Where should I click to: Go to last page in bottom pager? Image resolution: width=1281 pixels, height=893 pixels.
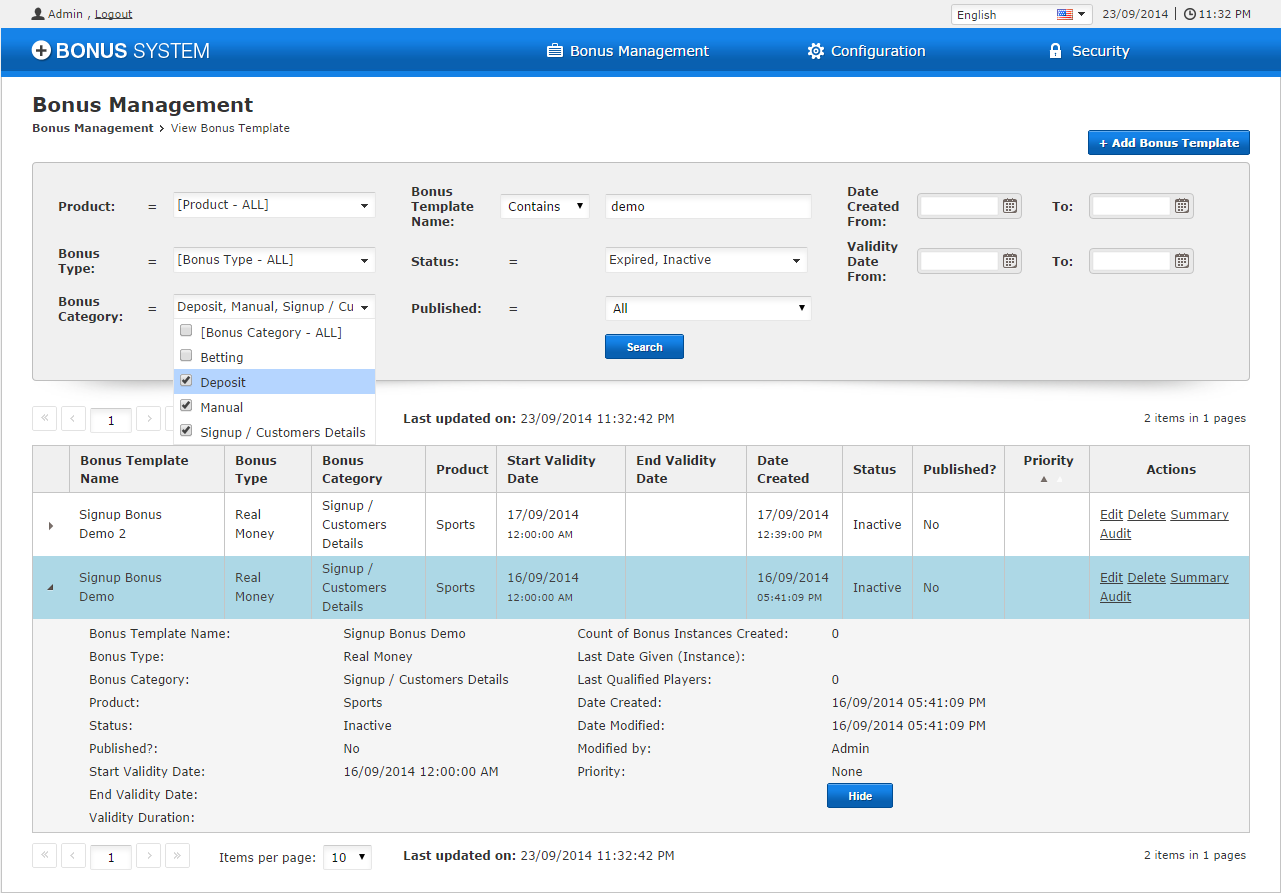pos(177,855)
